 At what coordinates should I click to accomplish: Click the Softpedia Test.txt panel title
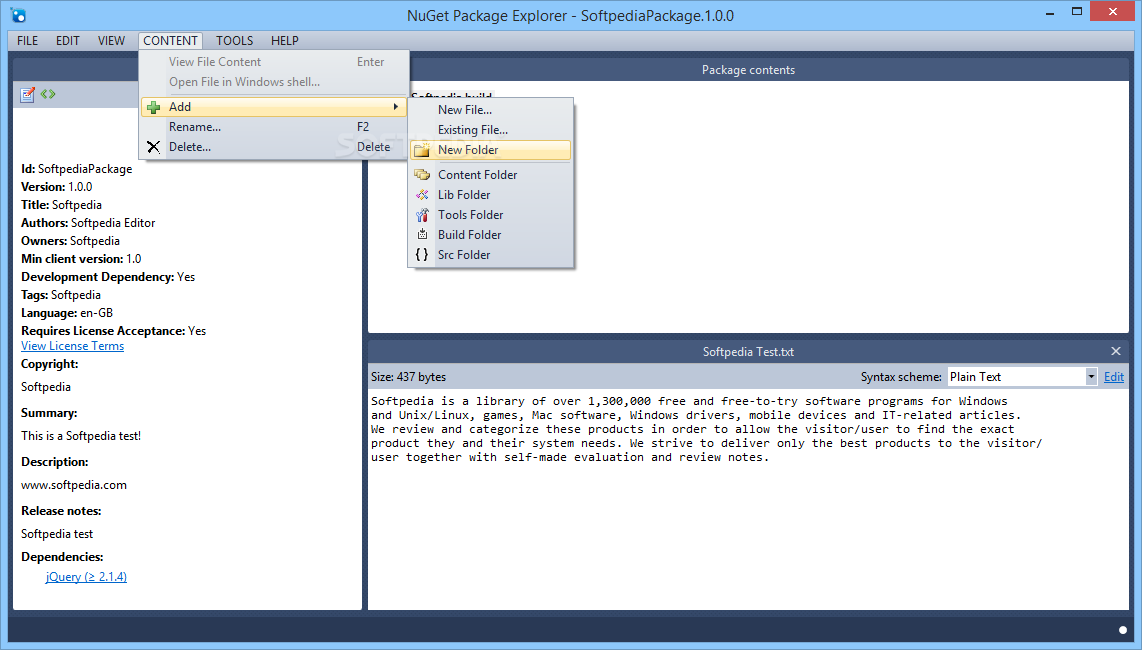[748, 352]
